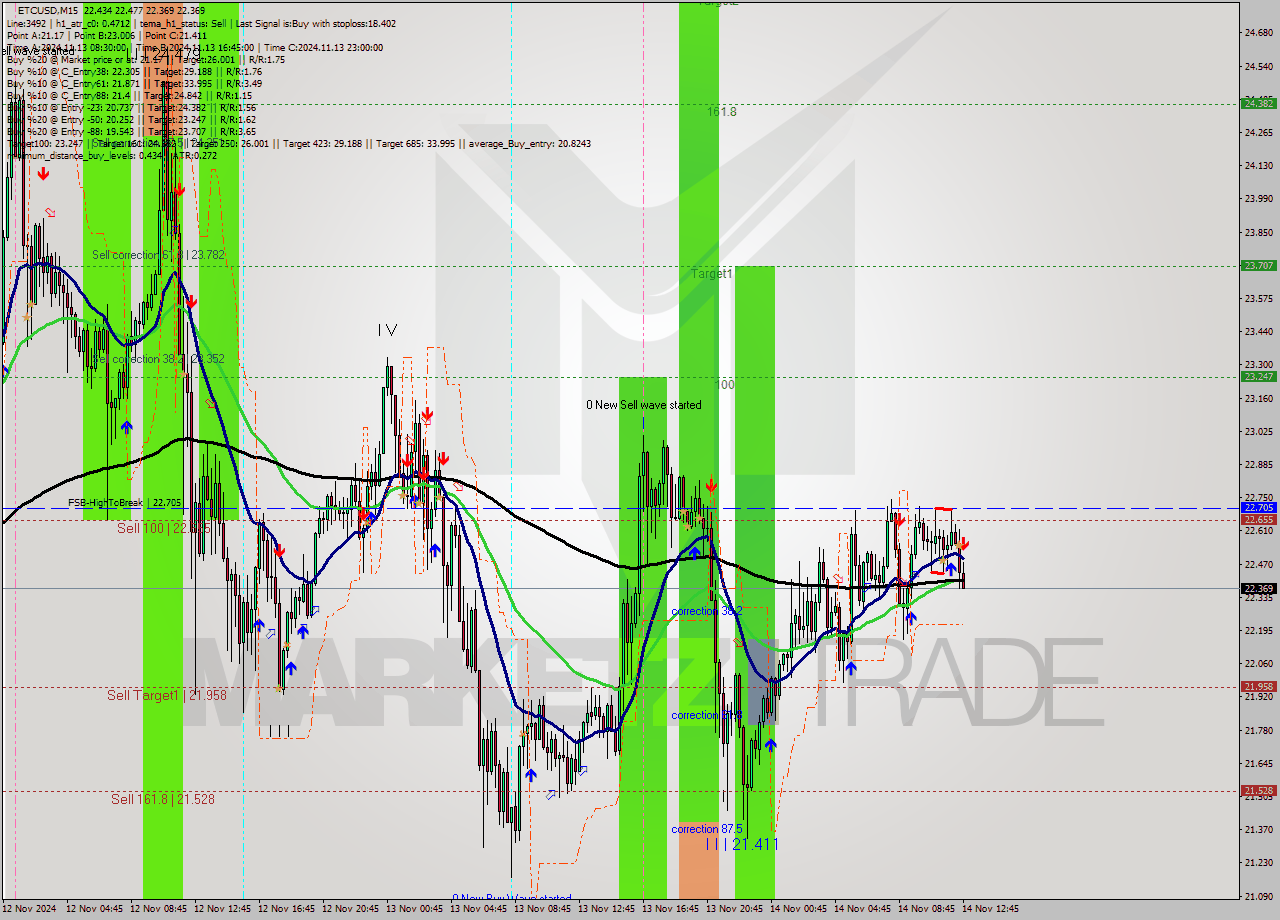The width and height of the screenshot is (1280, 920).
Task: Click the green 23.707 price tag
Action: pyautogui.click(x=1258, y=265)
